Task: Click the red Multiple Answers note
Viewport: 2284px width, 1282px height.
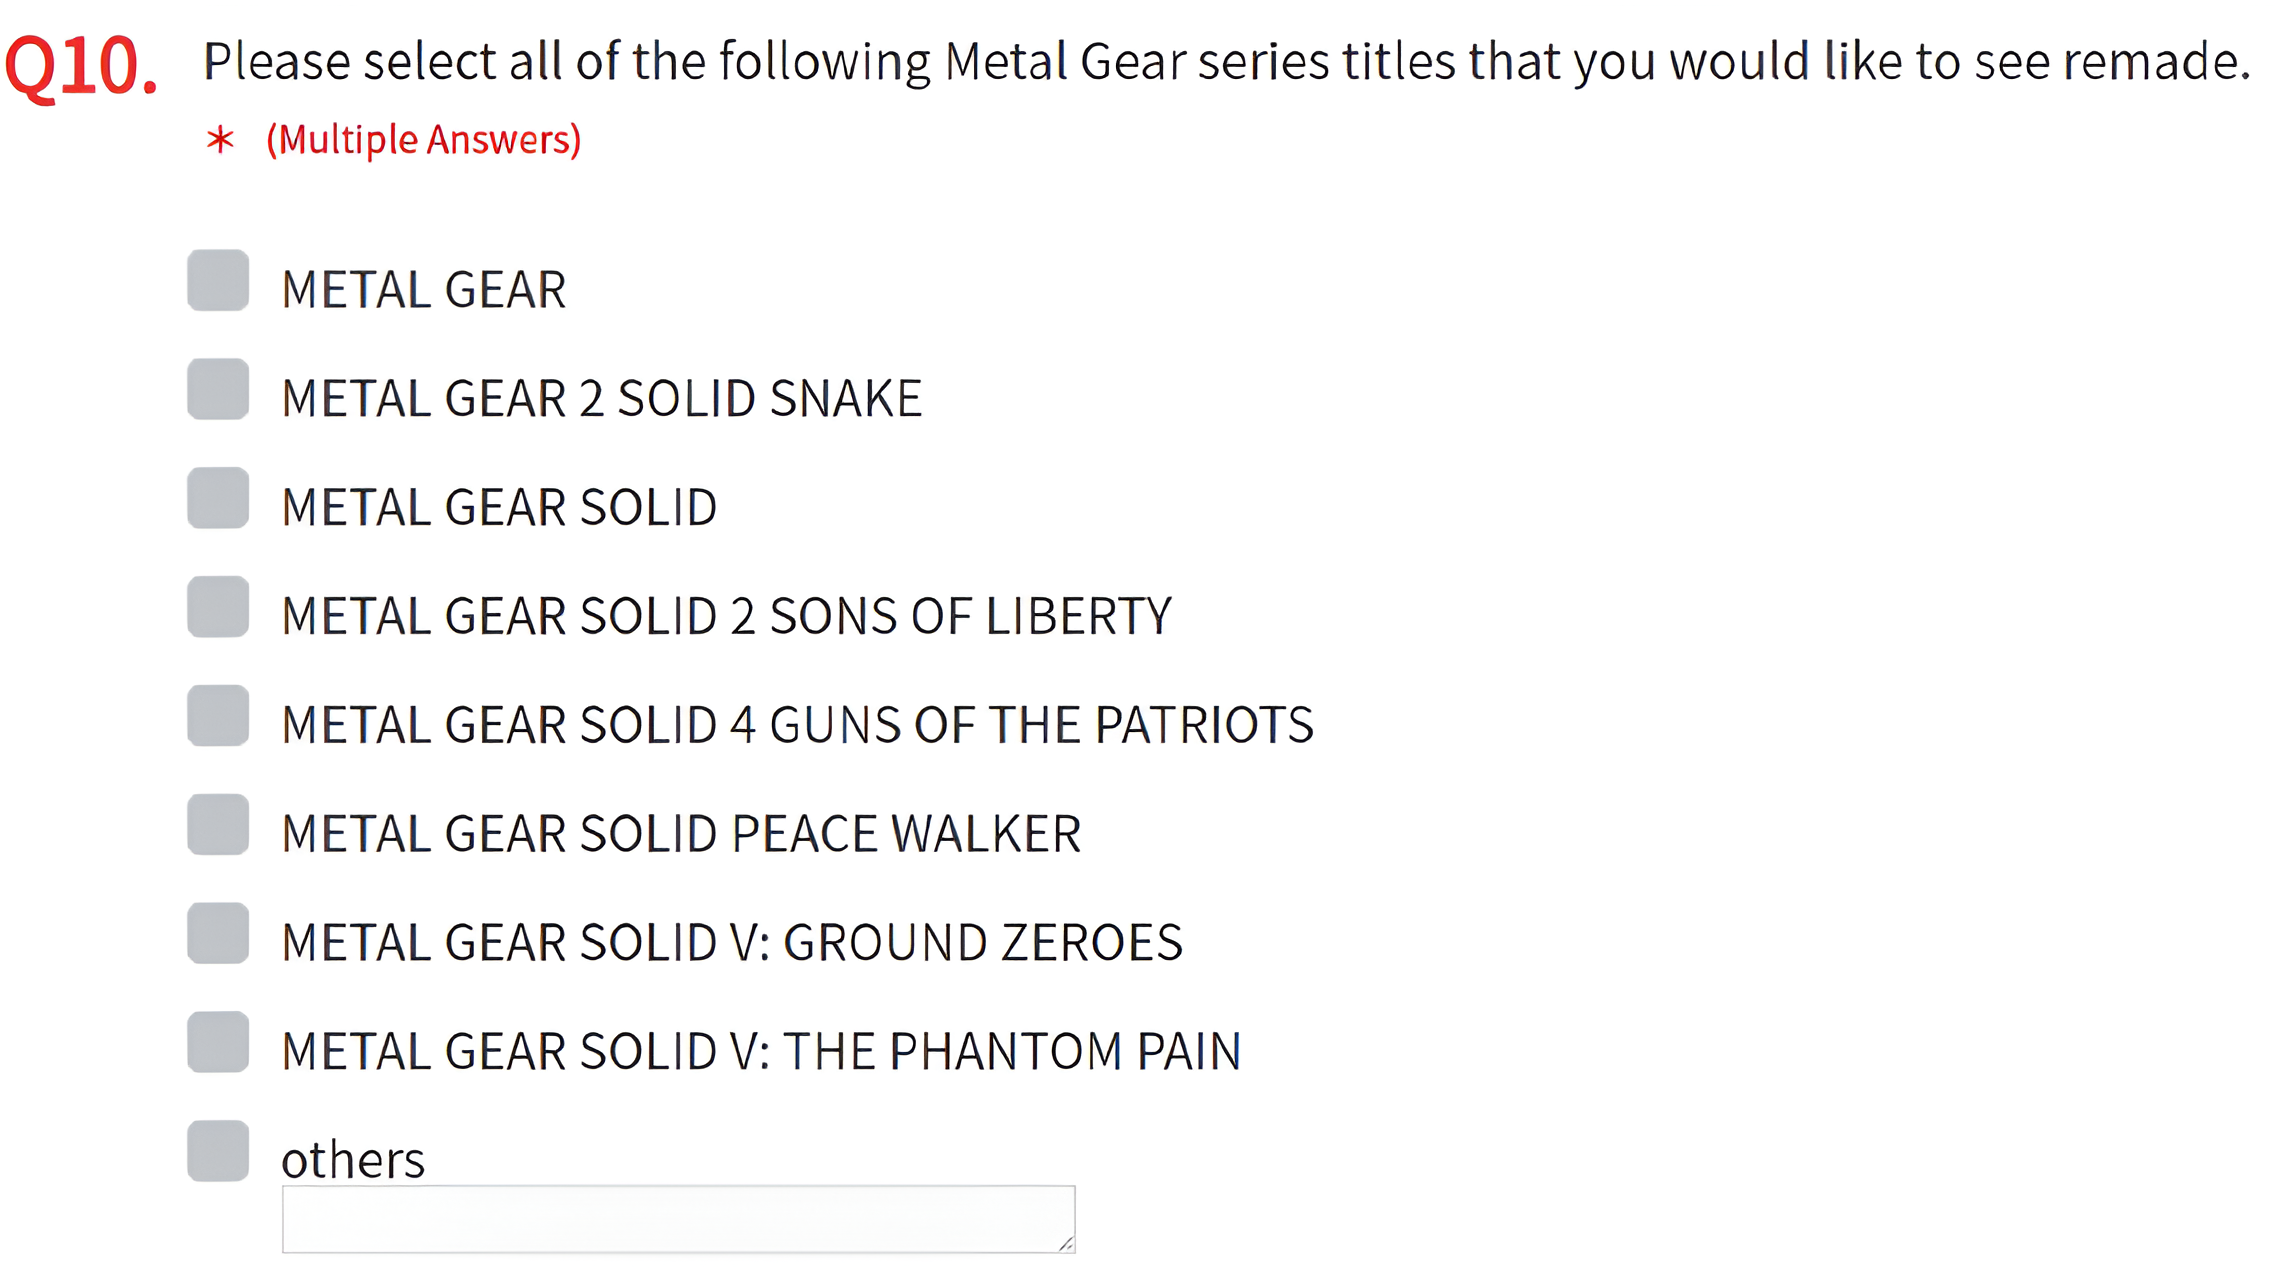Action: [423, 139]
